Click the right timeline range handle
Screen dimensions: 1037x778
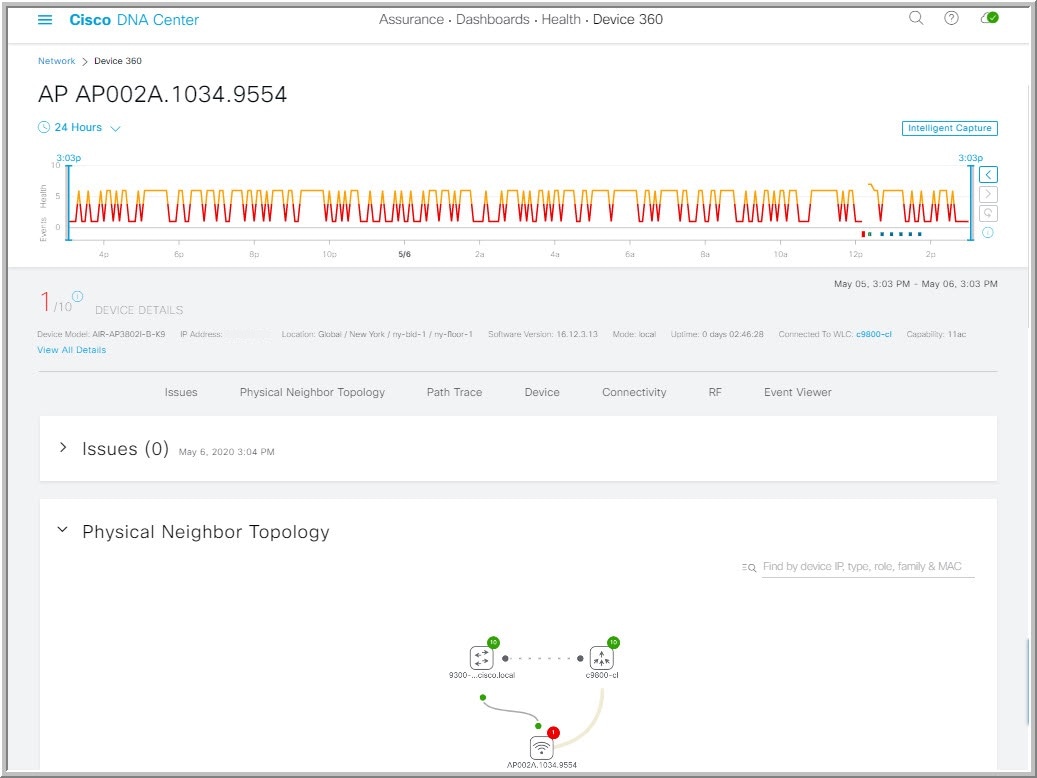[x=971, y=202]
